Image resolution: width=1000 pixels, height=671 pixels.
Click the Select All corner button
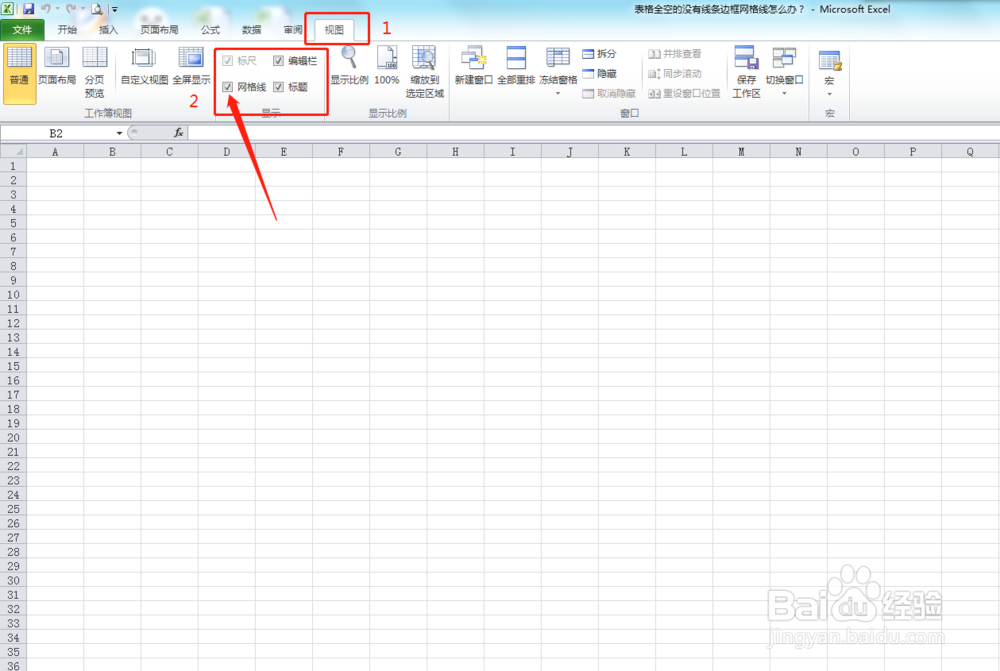tap(13, 152)
